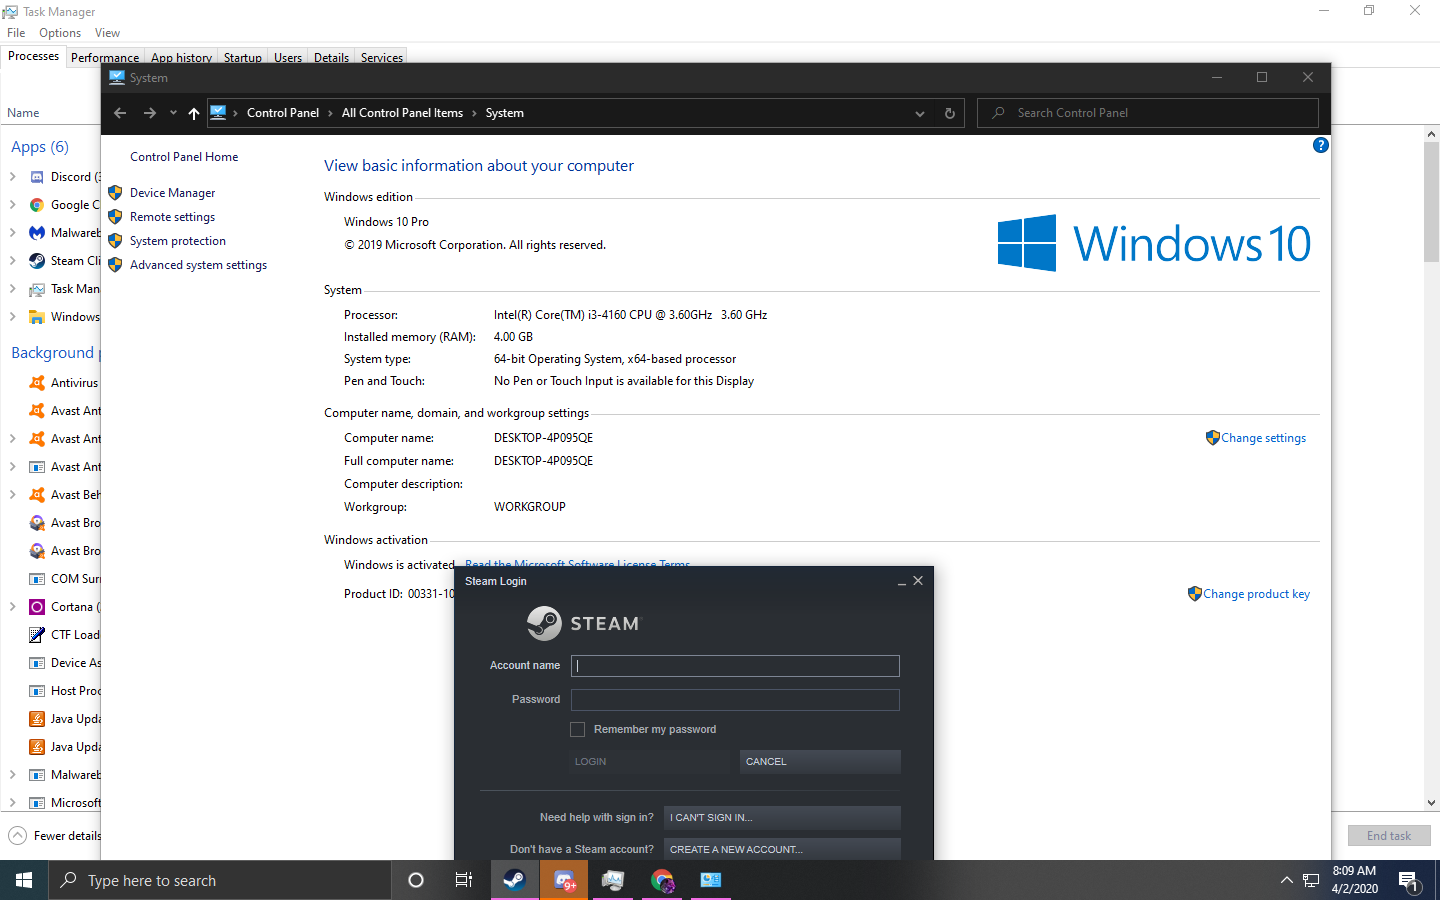Show hidden system tray icons
The width and height of the screenshot is (1440, 900).
[x=1286, y=880]
